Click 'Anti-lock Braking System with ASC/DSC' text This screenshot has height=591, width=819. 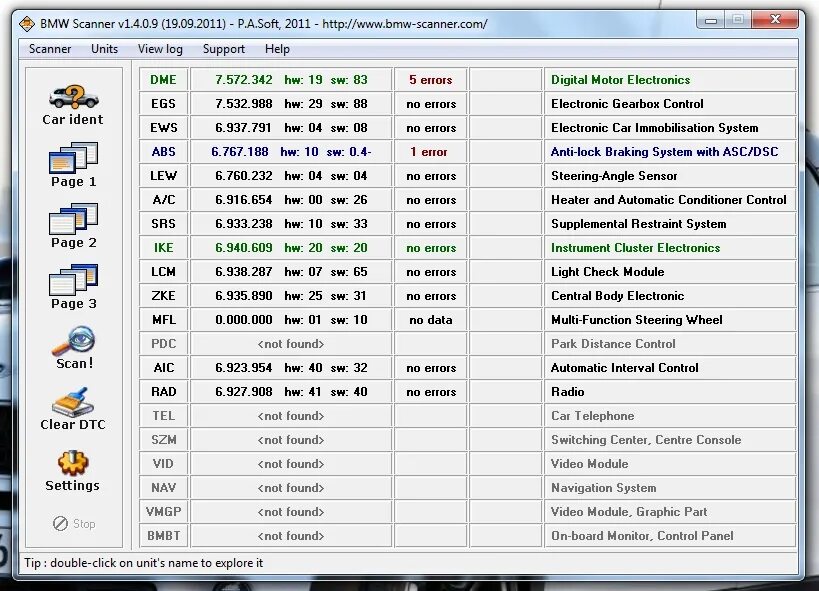664,152
